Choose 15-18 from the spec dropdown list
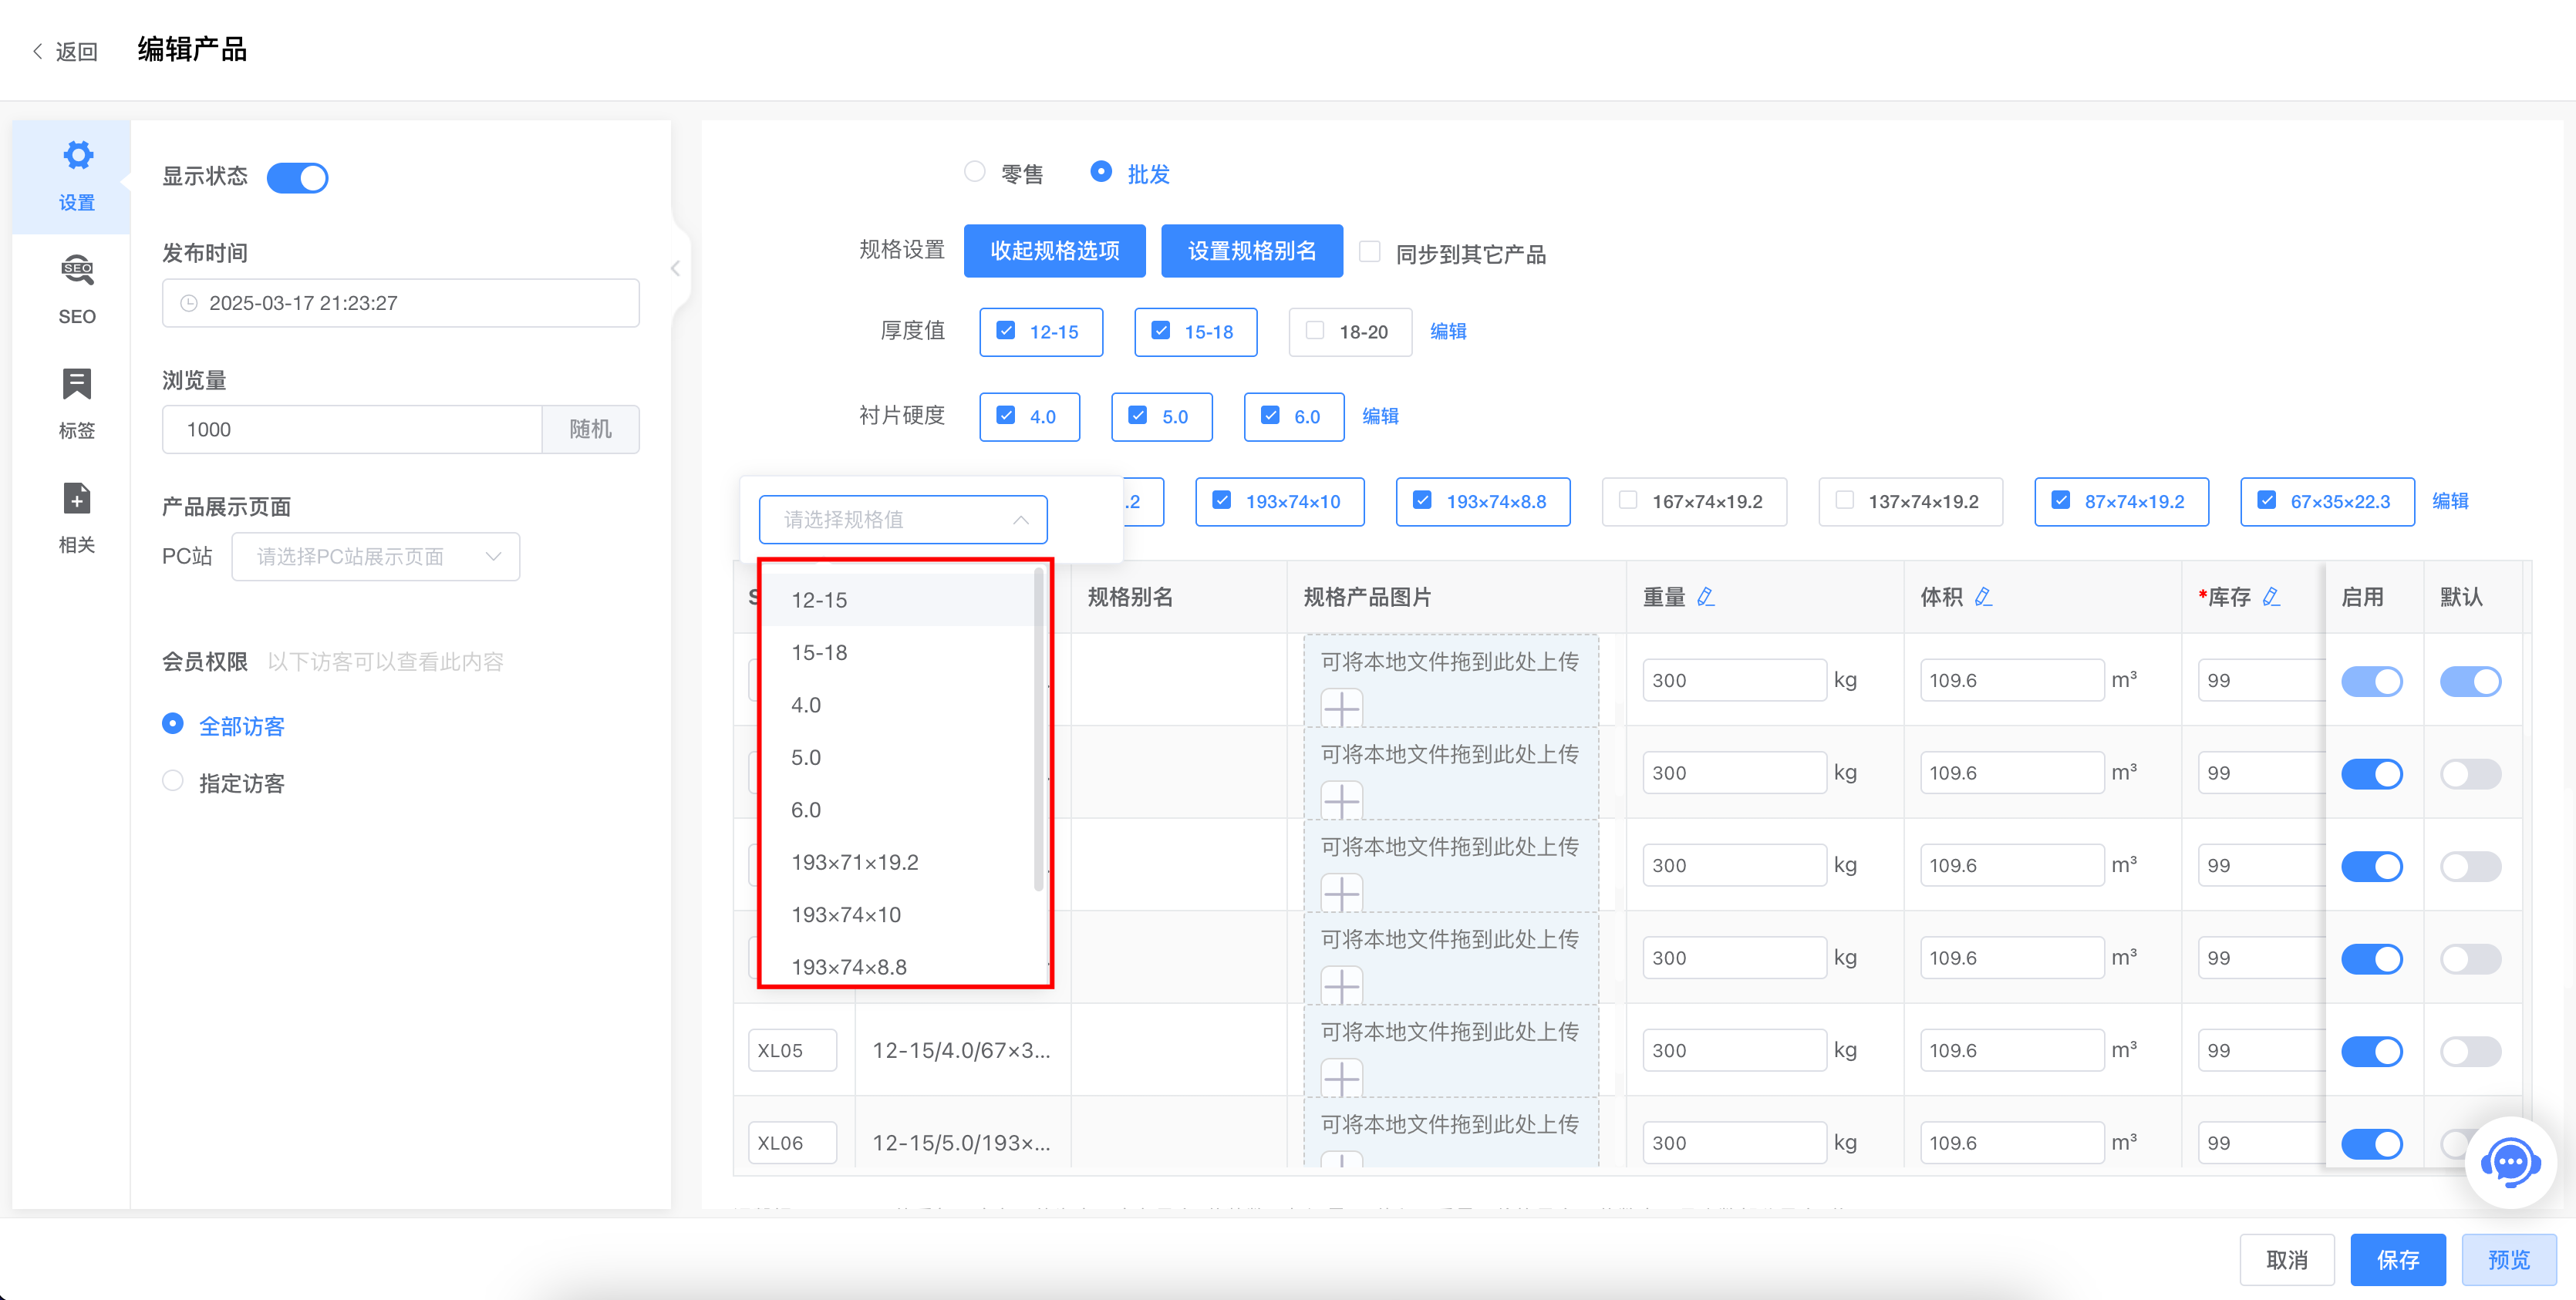Viewport: 2576px width, 1300px height. click(x=898, y=652)
